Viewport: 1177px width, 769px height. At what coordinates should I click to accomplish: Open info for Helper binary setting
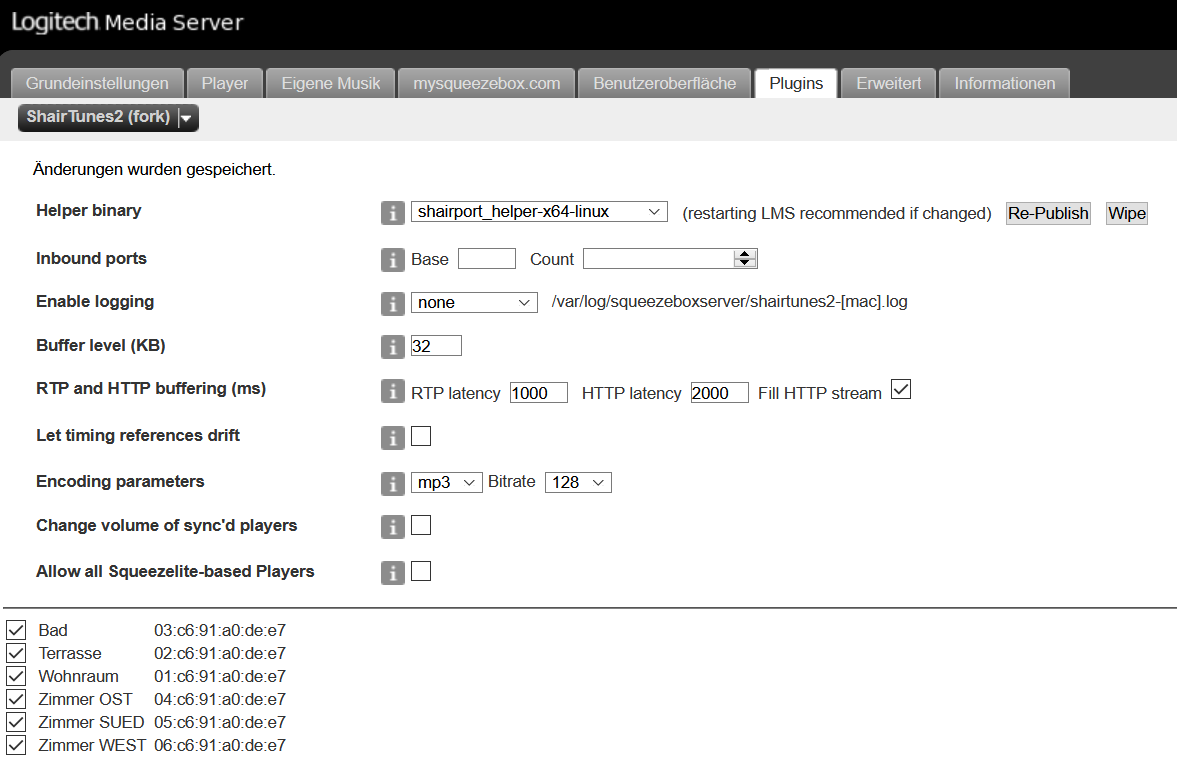point(393,213)
